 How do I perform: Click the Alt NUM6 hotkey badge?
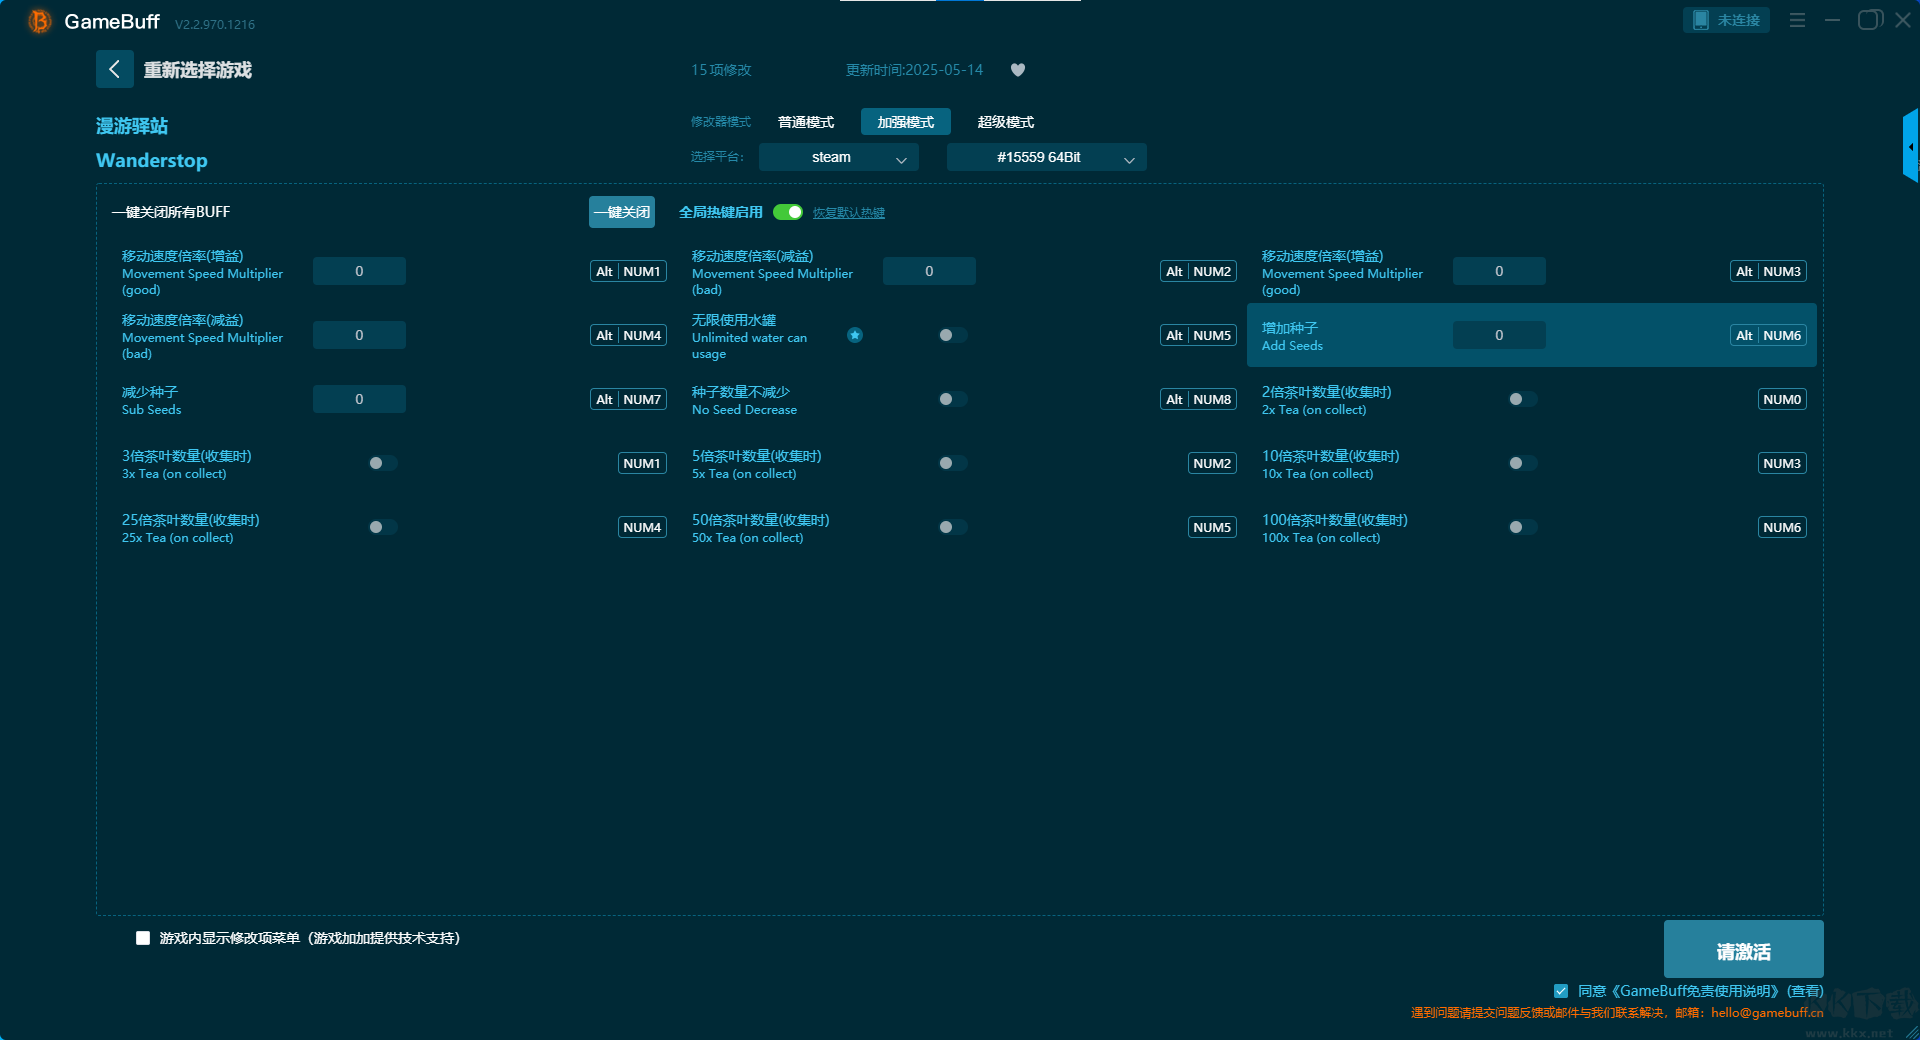tap(1768, 336)
